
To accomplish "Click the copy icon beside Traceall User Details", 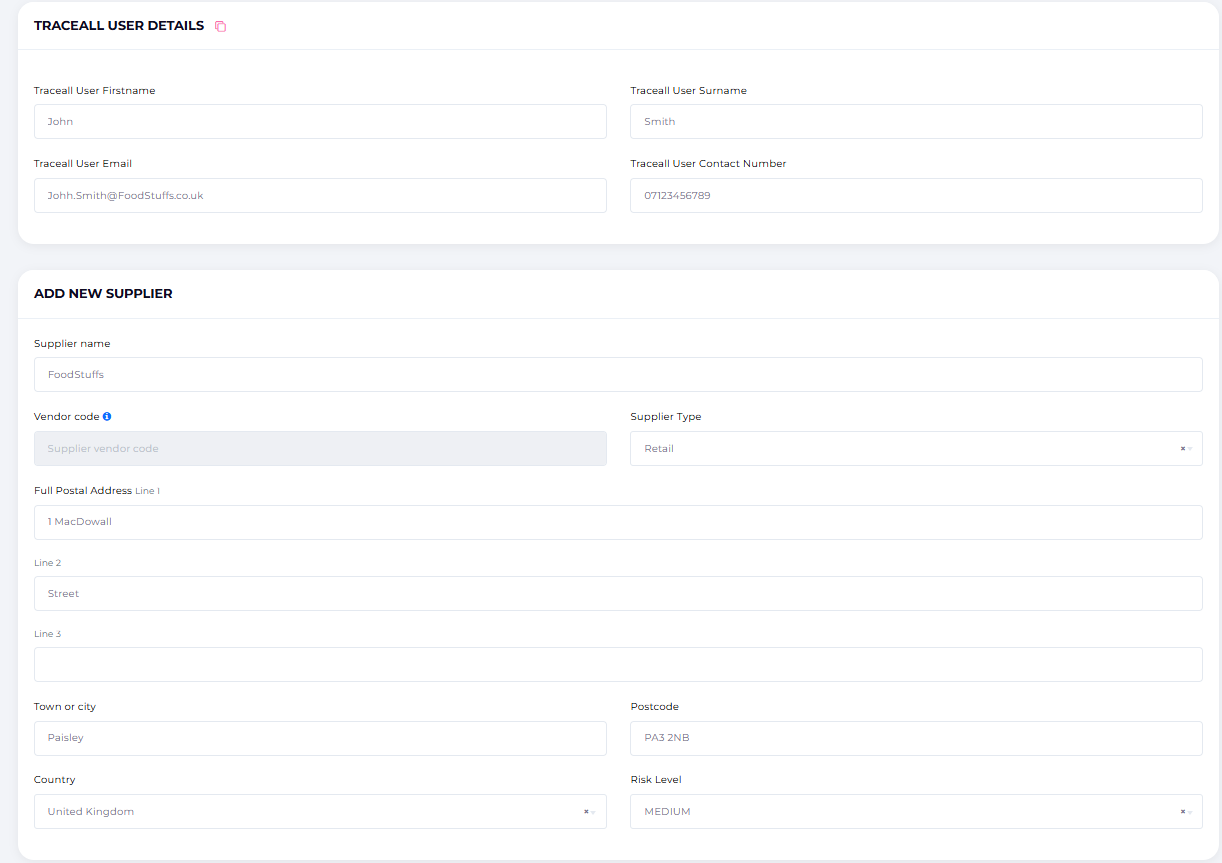I will click(221, 26).
